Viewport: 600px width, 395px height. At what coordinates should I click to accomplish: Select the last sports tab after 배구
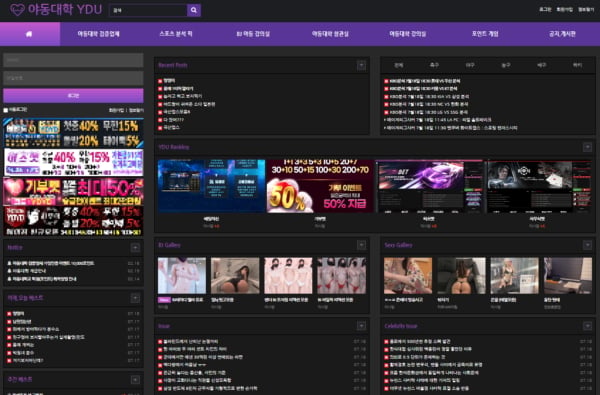[x=577, y=65]
